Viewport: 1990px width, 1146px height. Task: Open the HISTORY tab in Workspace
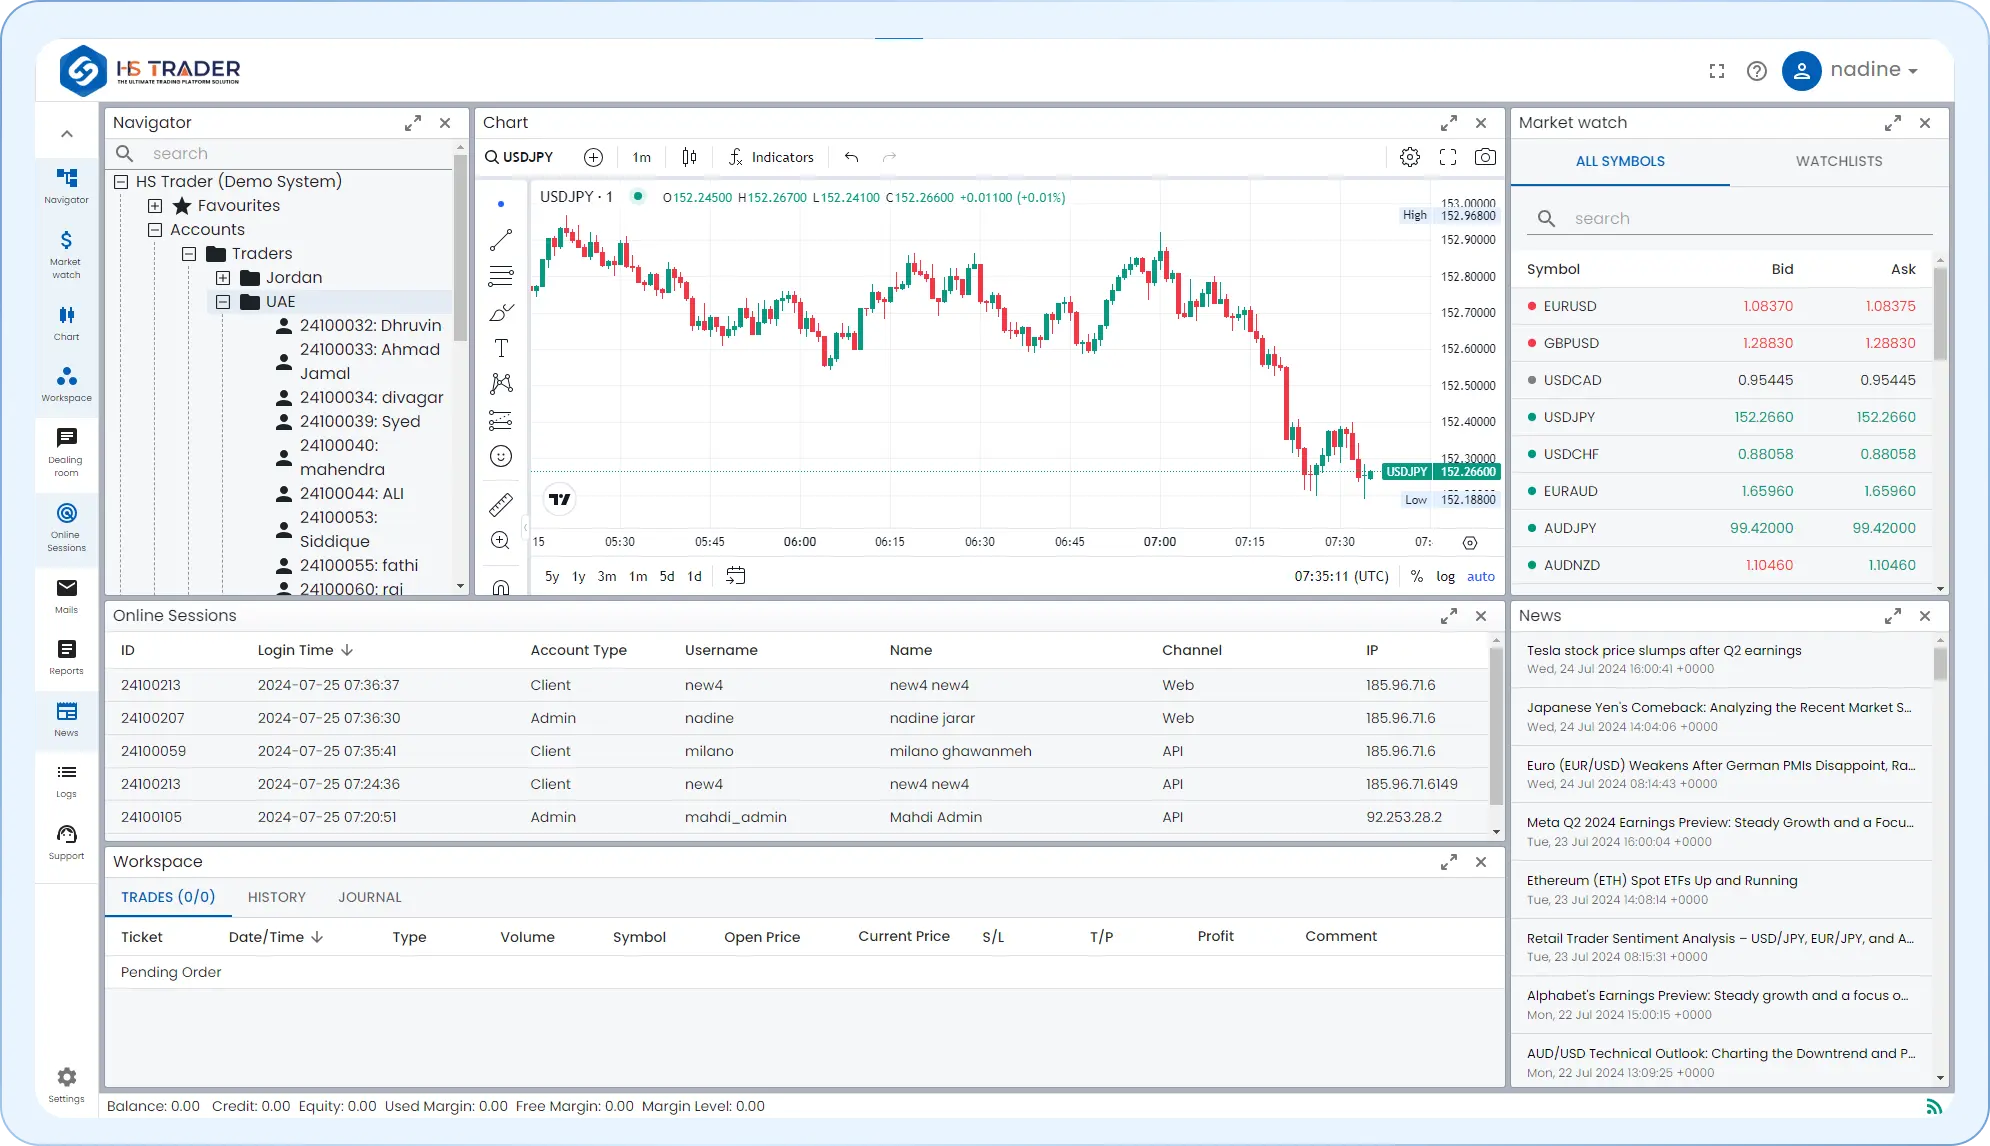[x=276, y=897]
